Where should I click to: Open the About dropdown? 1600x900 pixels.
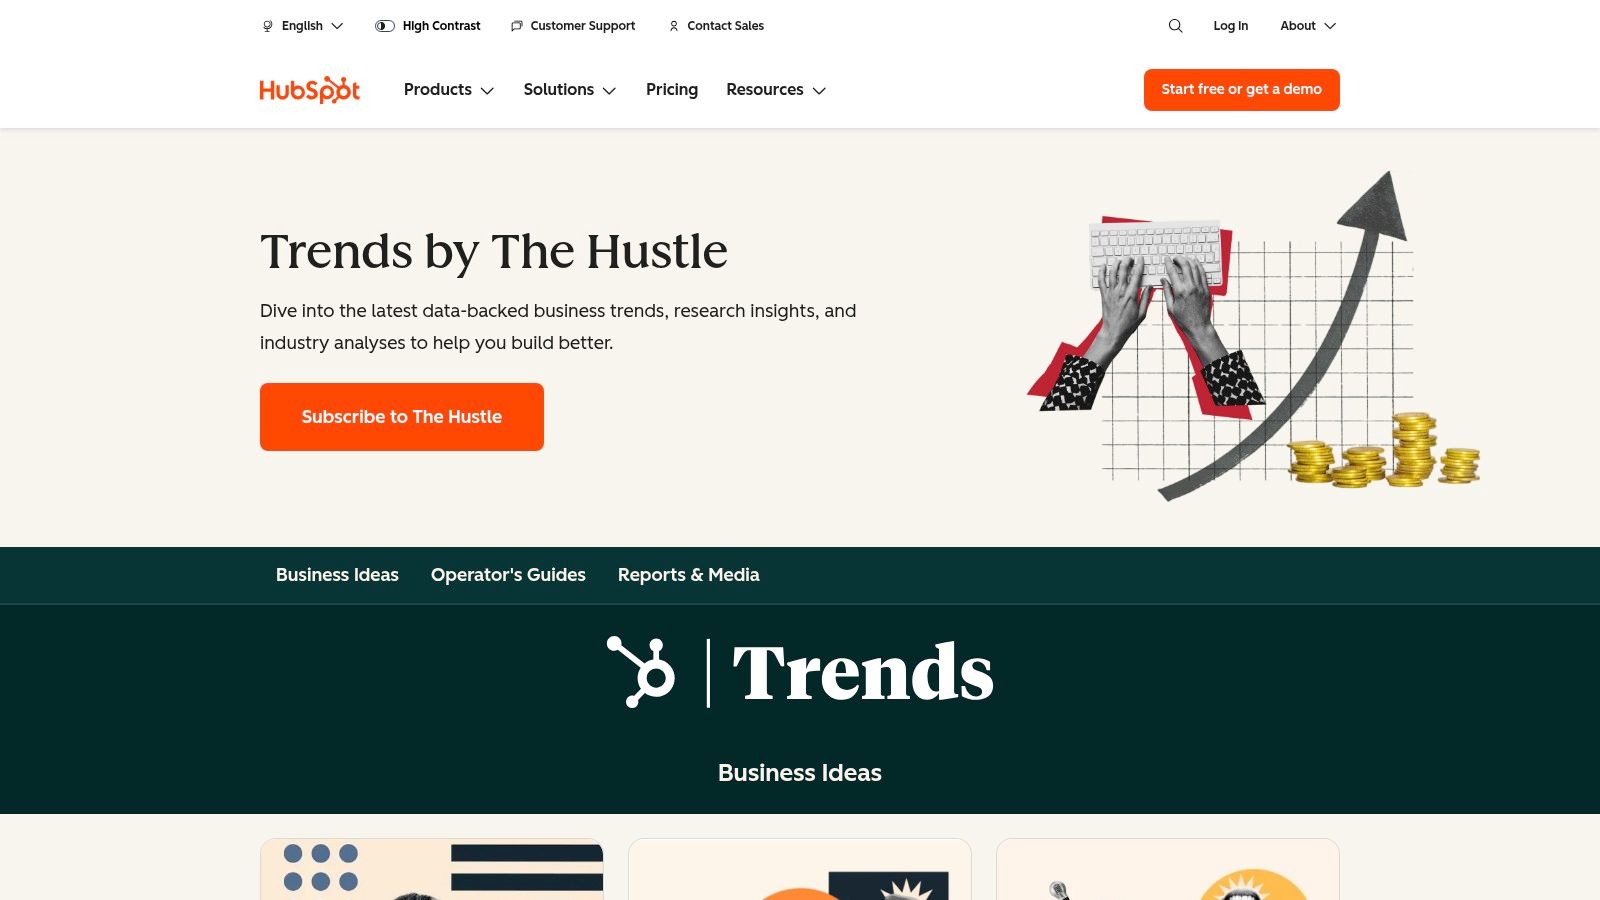tap(1308, 26)
